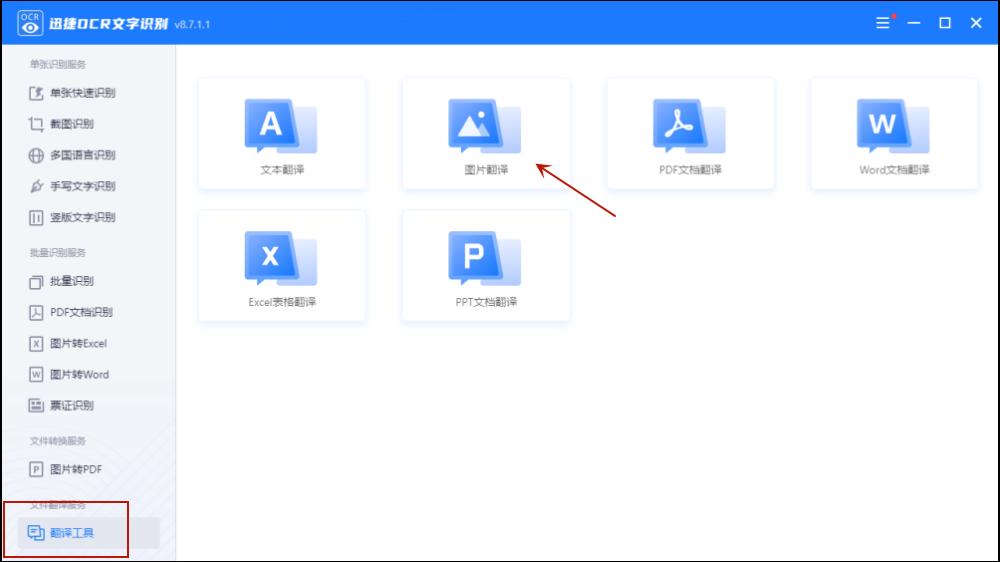
Task: Open the hamburger menu in the title bar
Action: (883, 23)
